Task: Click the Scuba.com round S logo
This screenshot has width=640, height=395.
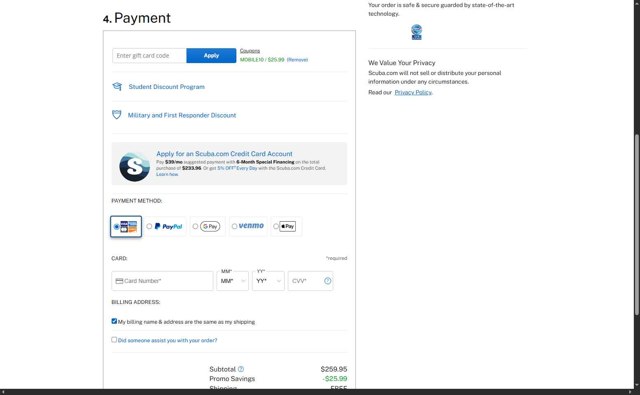Action: [135, 166]
